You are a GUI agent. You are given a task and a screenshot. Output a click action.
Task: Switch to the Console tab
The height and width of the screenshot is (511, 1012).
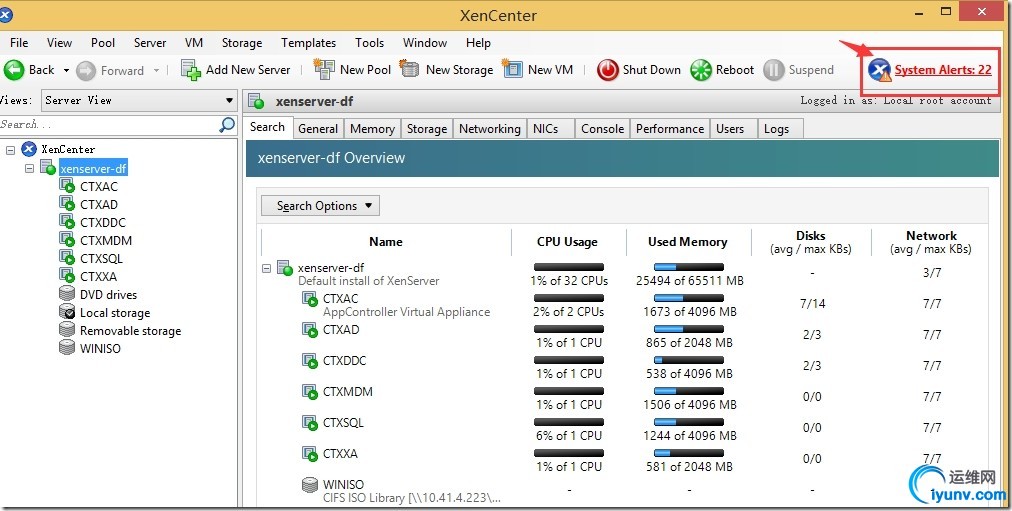[602, 128]
